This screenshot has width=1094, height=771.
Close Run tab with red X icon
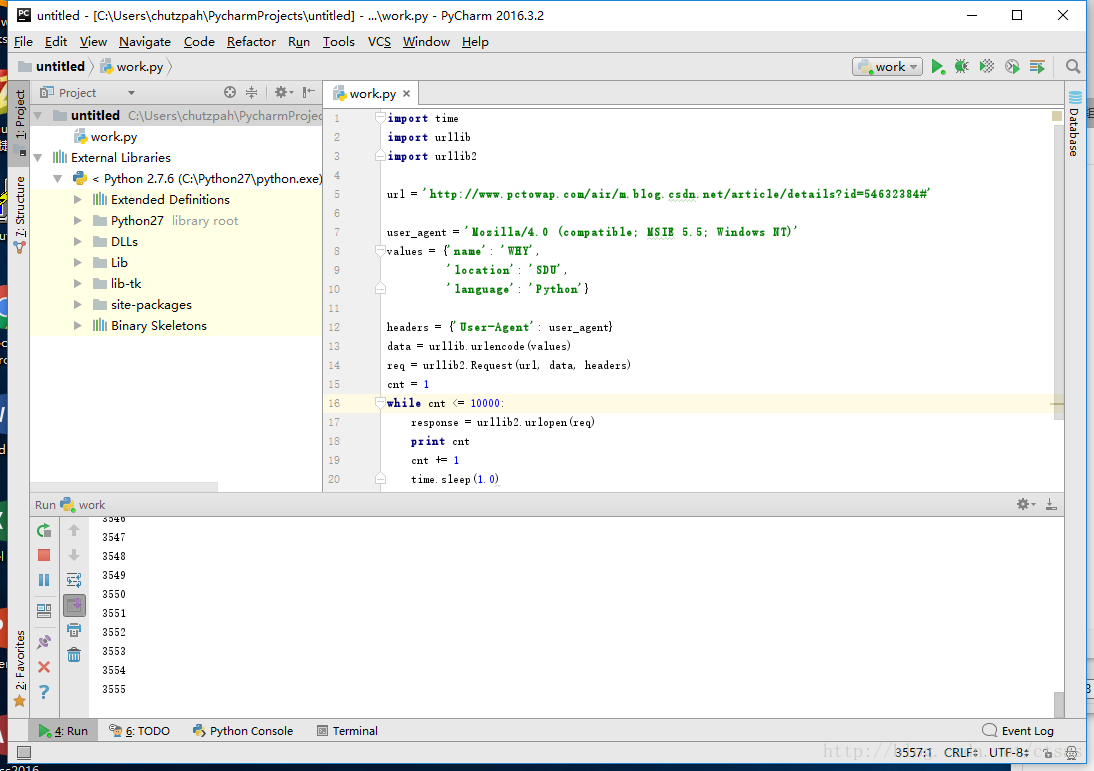44,667
